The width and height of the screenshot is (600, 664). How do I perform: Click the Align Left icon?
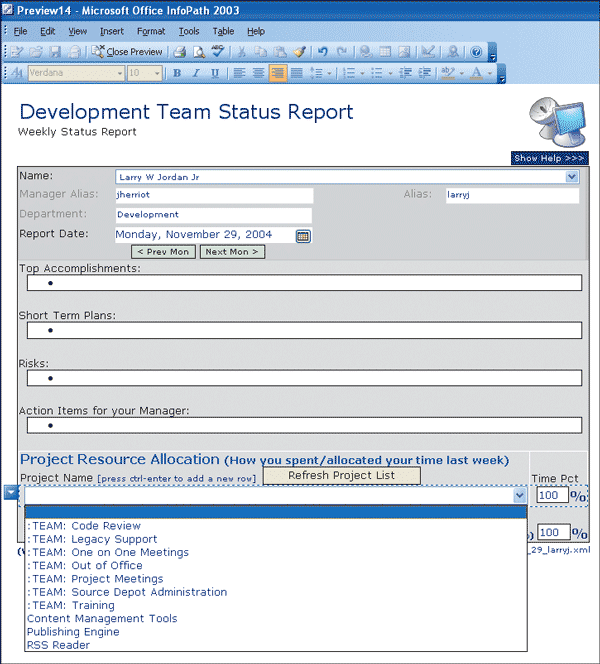[x=239, y=73]
